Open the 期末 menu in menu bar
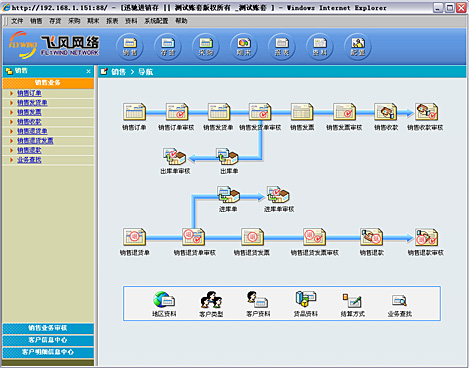469x368 pixels. tap(93, 21)
